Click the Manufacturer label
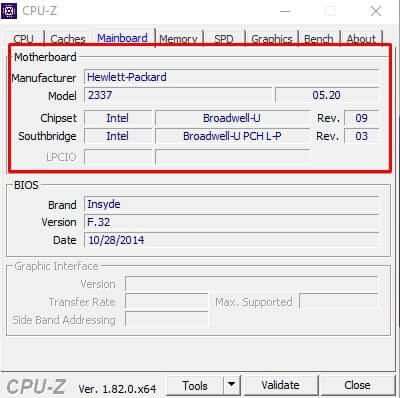 click(44, 78)
